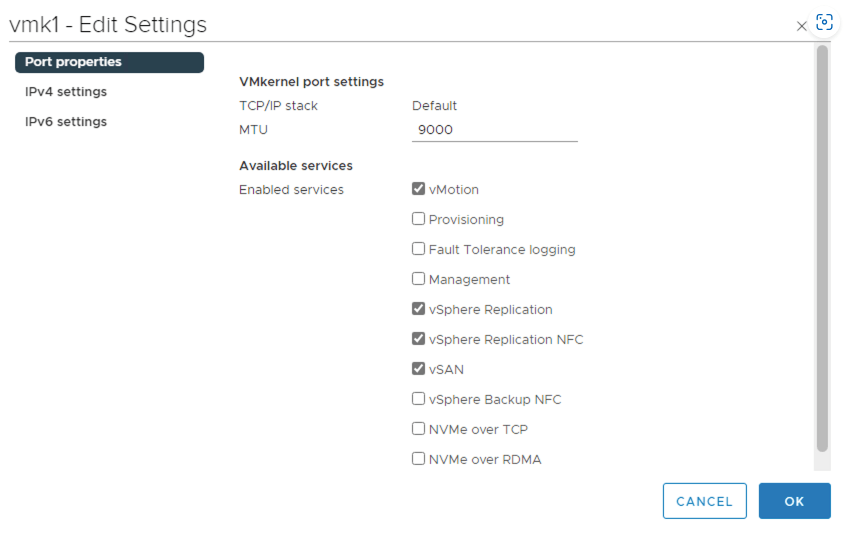Disable vSphere Replication checkbox
Image resolution: width=855 pixels, height=536 pixels.
tap(419, 310)
